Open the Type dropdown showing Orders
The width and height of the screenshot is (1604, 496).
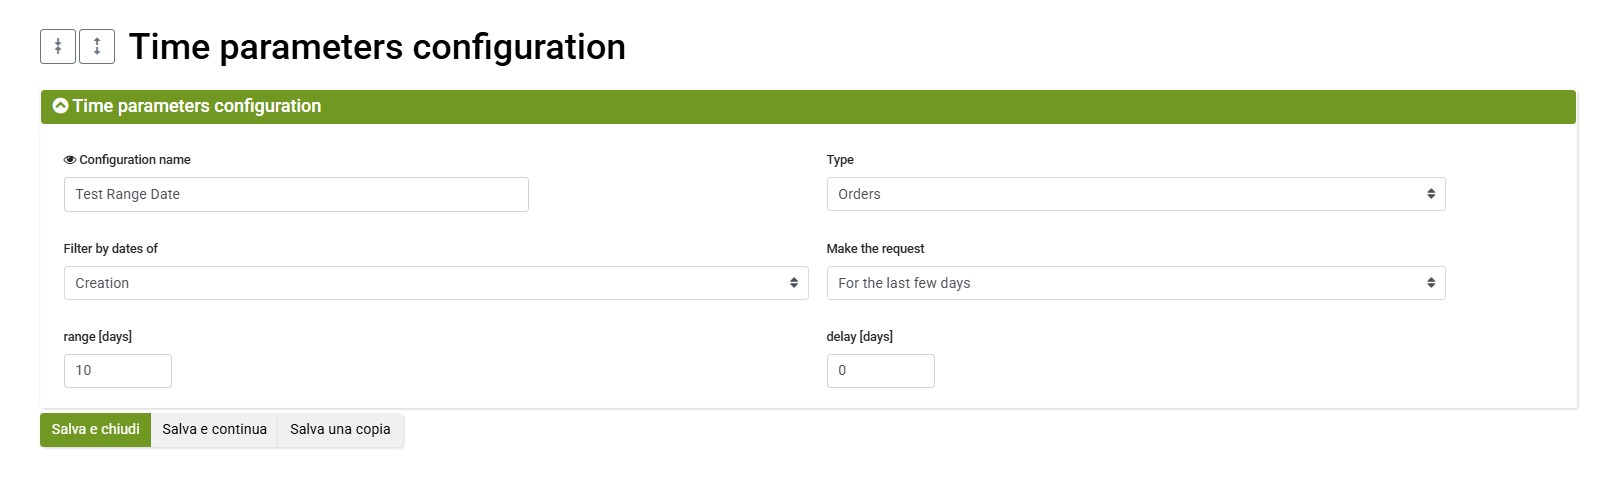pyautogui.click(x=1136, y=194)
